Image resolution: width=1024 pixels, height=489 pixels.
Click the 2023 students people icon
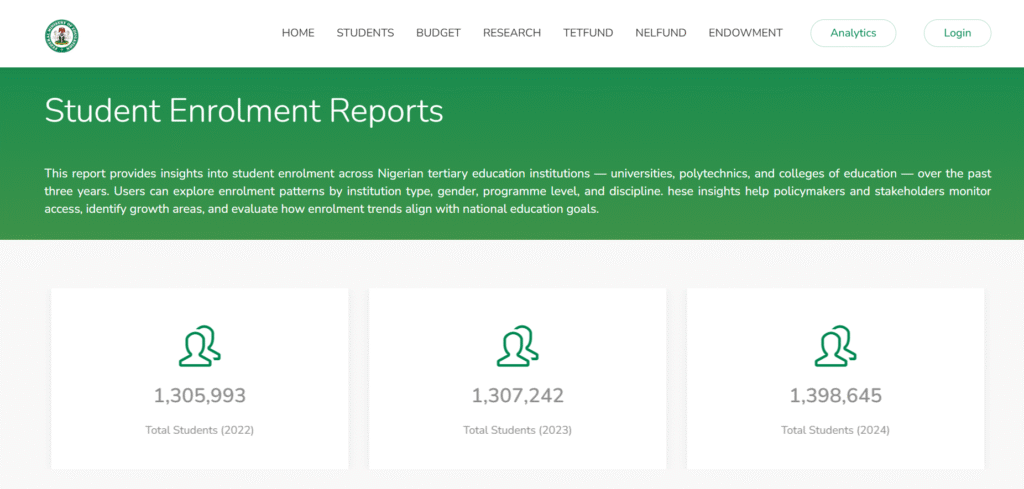(517, 346)
